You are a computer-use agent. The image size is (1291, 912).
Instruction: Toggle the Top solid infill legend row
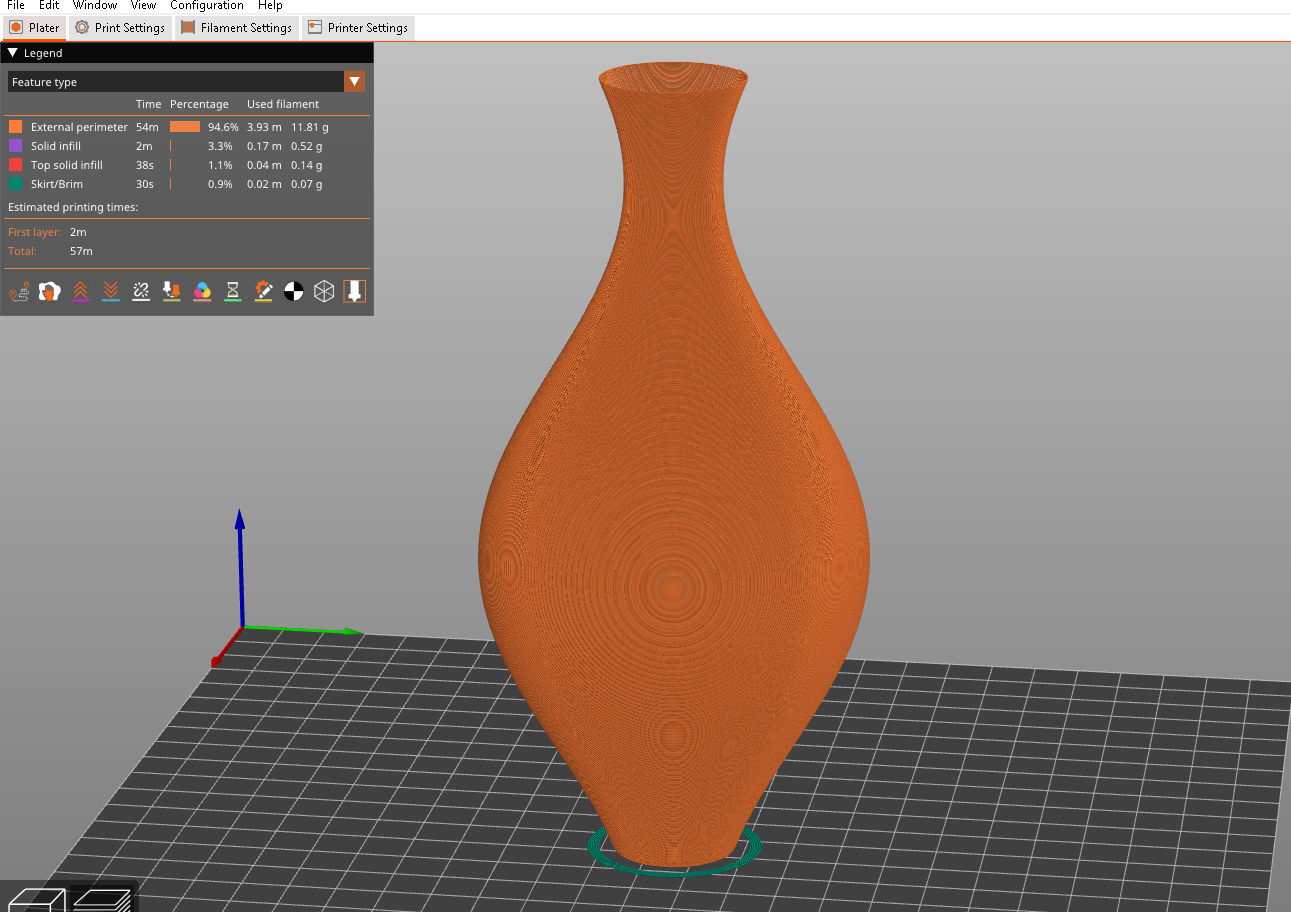[188, 165]
